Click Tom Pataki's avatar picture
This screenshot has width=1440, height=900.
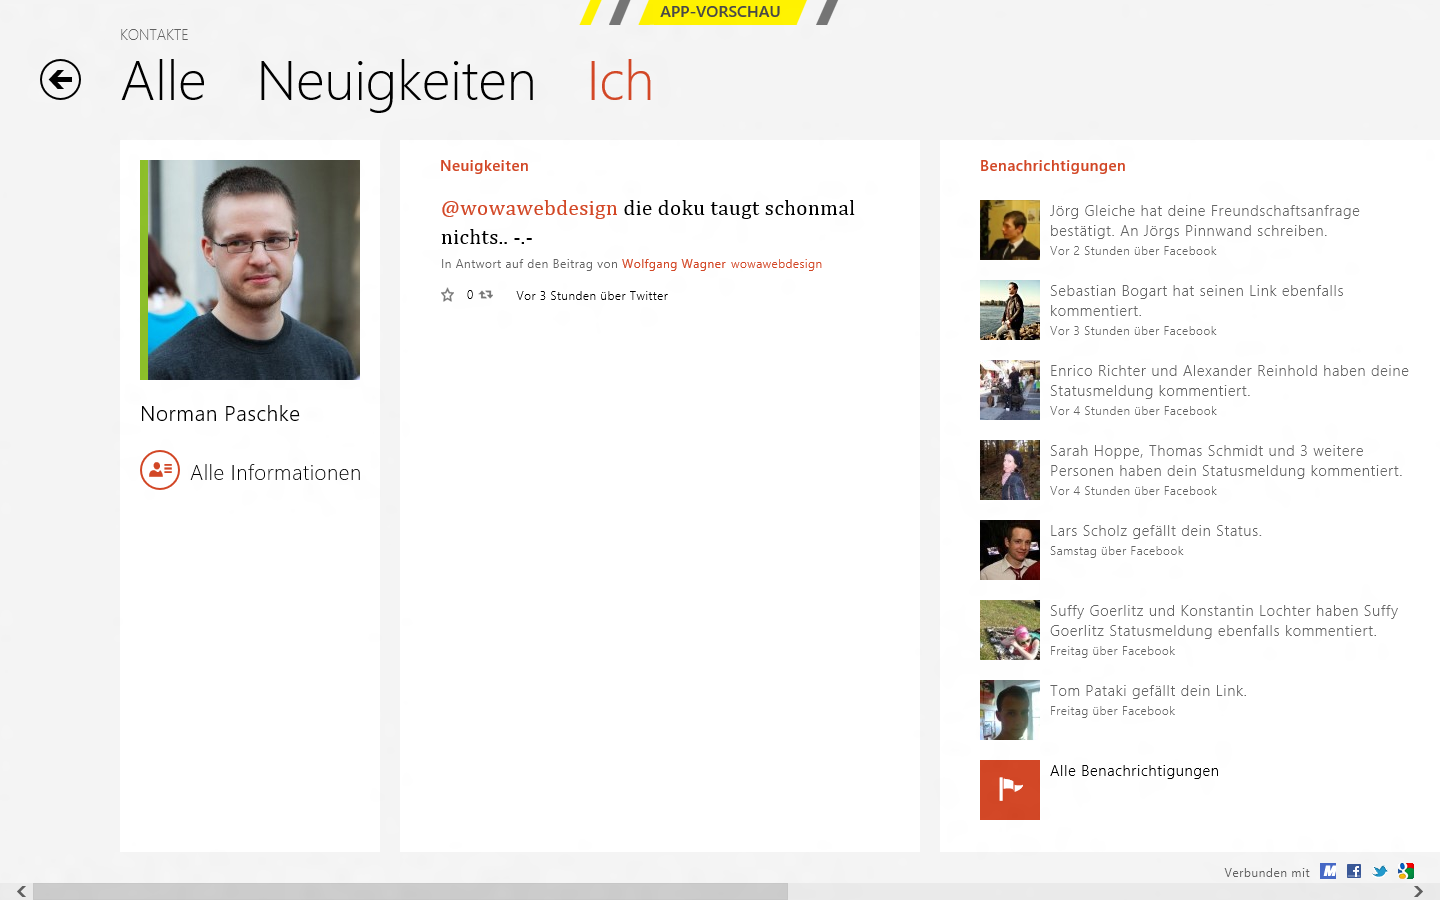(1010, 710)
